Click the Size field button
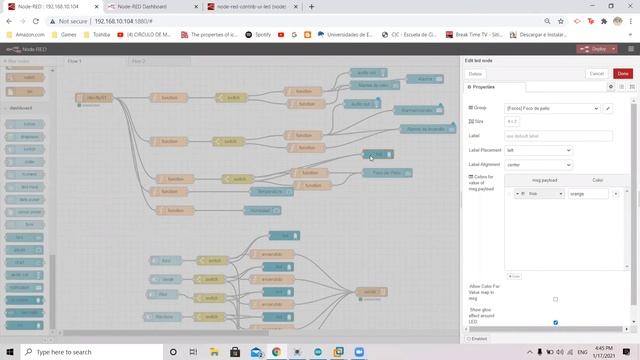 [x=512, y=122]
